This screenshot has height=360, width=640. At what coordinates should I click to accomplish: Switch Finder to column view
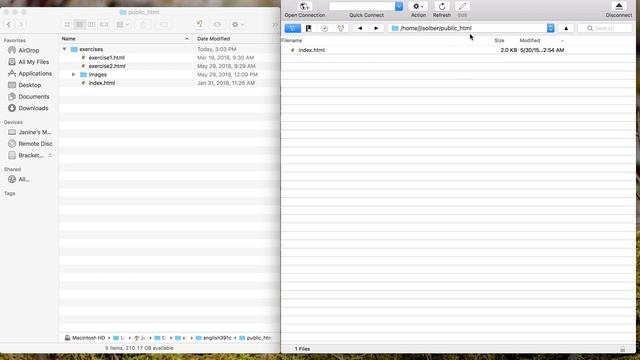tap(92, 24)
